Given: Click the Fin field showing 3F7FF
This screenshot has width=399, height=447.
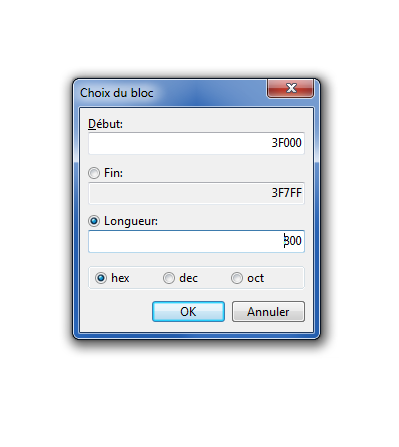Looking at the screenshot, I should tap(196, 193).
